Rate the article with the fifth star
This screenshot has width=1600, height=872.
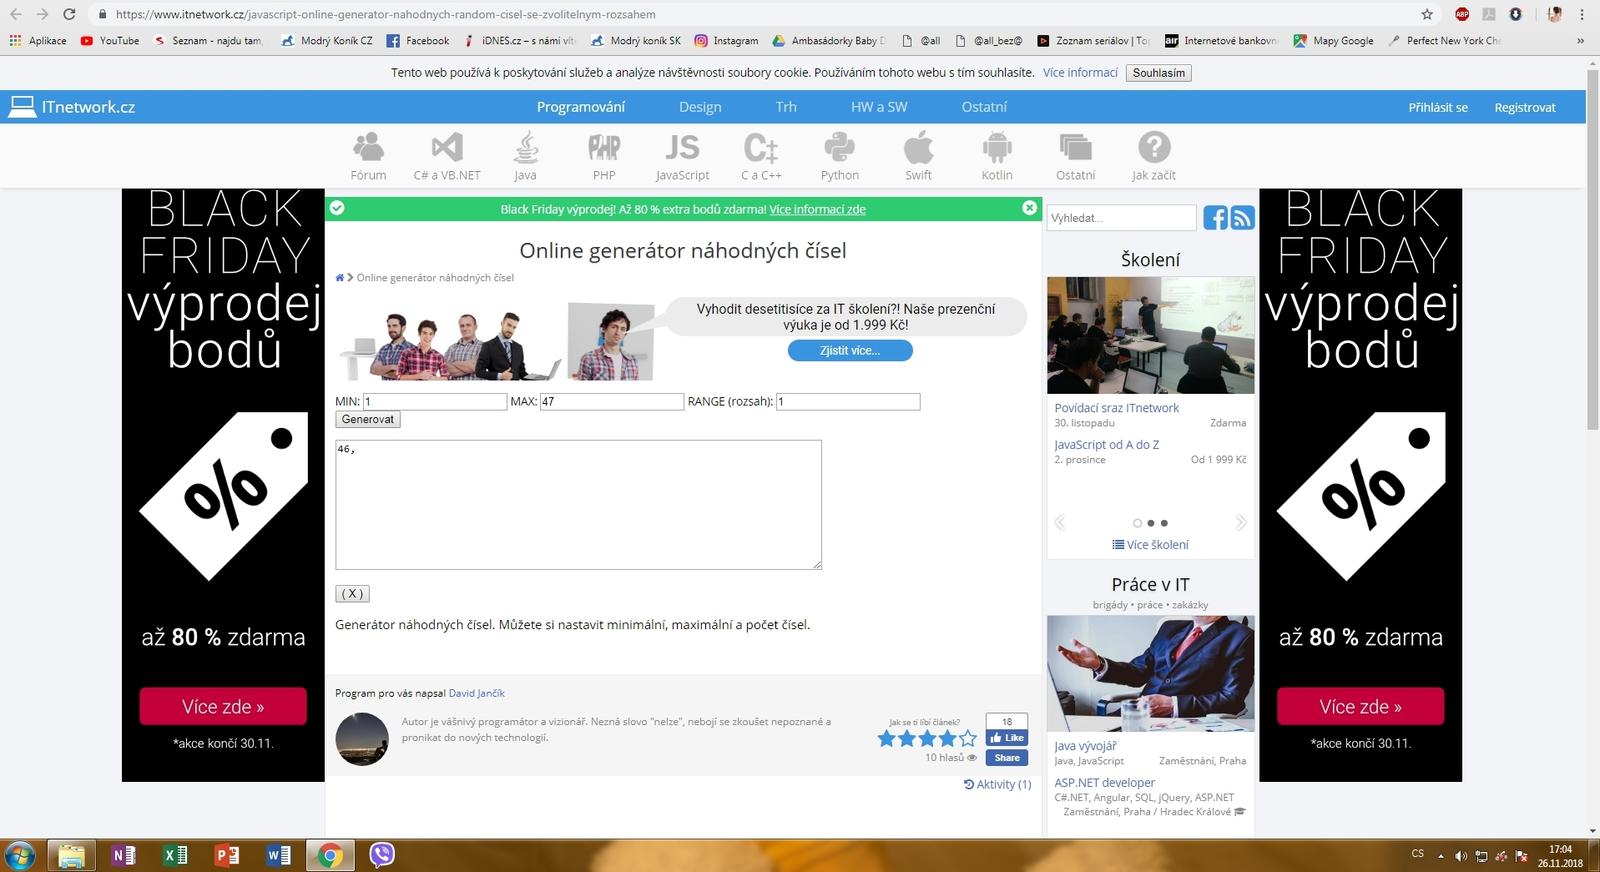pos(968,739)
